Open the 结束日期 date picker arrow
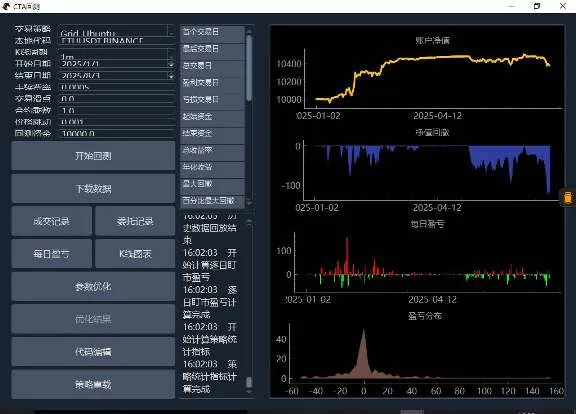This screenshot has height=414, width=576. (171, 76)
